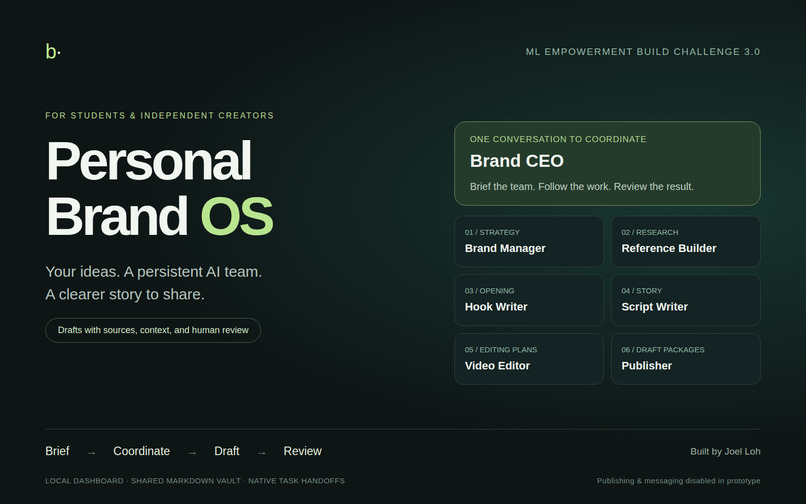This screenshot has height=504, width=806.
Task: Open the Hook Writer card
Action: click(528, 300)
